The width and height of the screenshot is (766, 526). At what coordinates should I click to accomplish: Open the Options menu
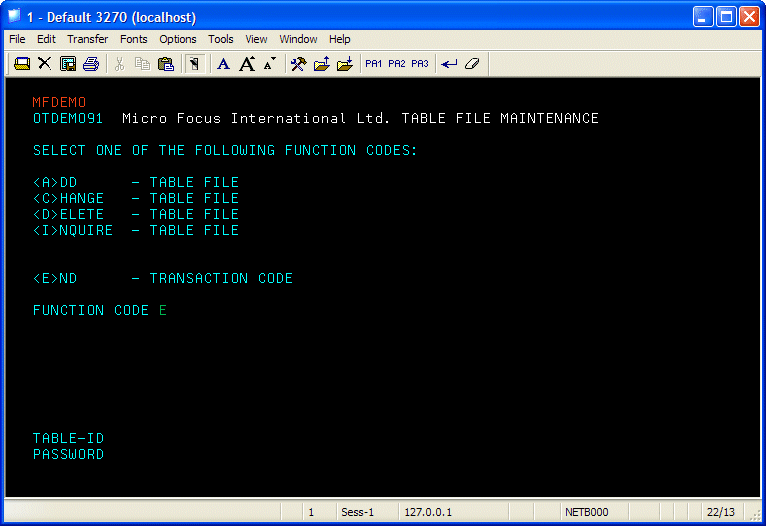[x=178, y=39]
